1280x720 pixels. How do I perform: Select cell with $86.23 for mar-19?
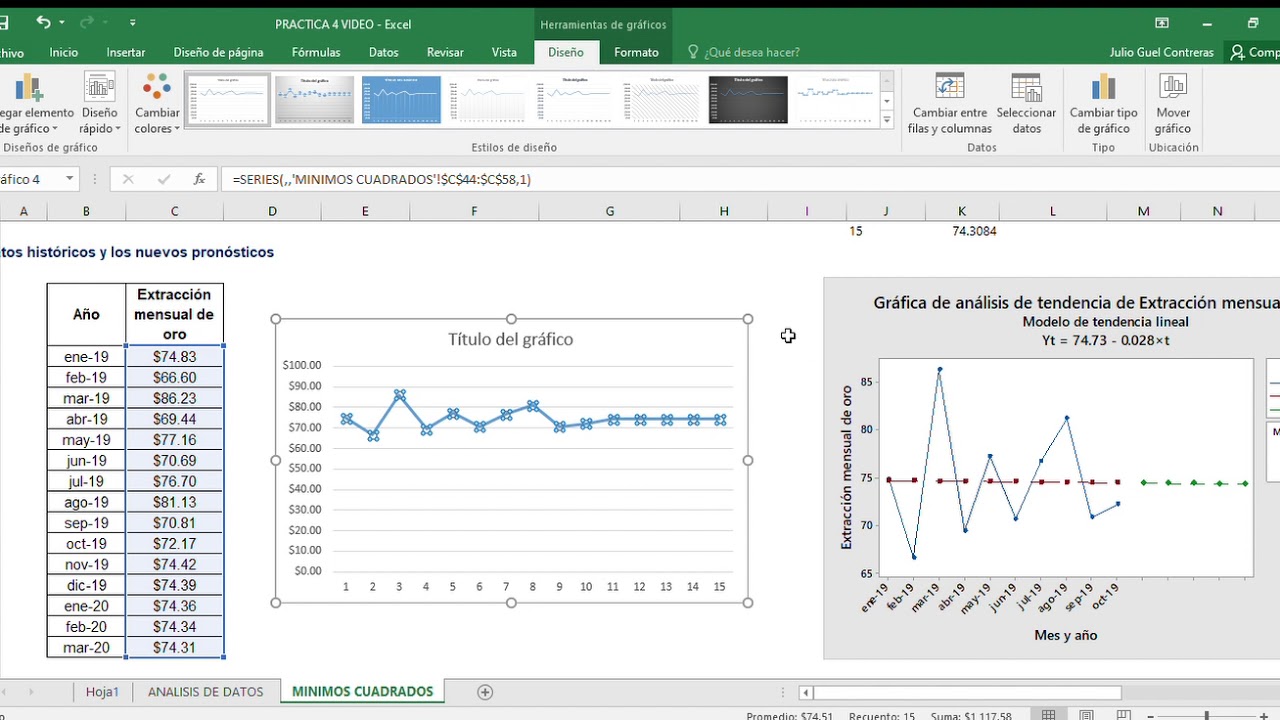tap(174, 398)
